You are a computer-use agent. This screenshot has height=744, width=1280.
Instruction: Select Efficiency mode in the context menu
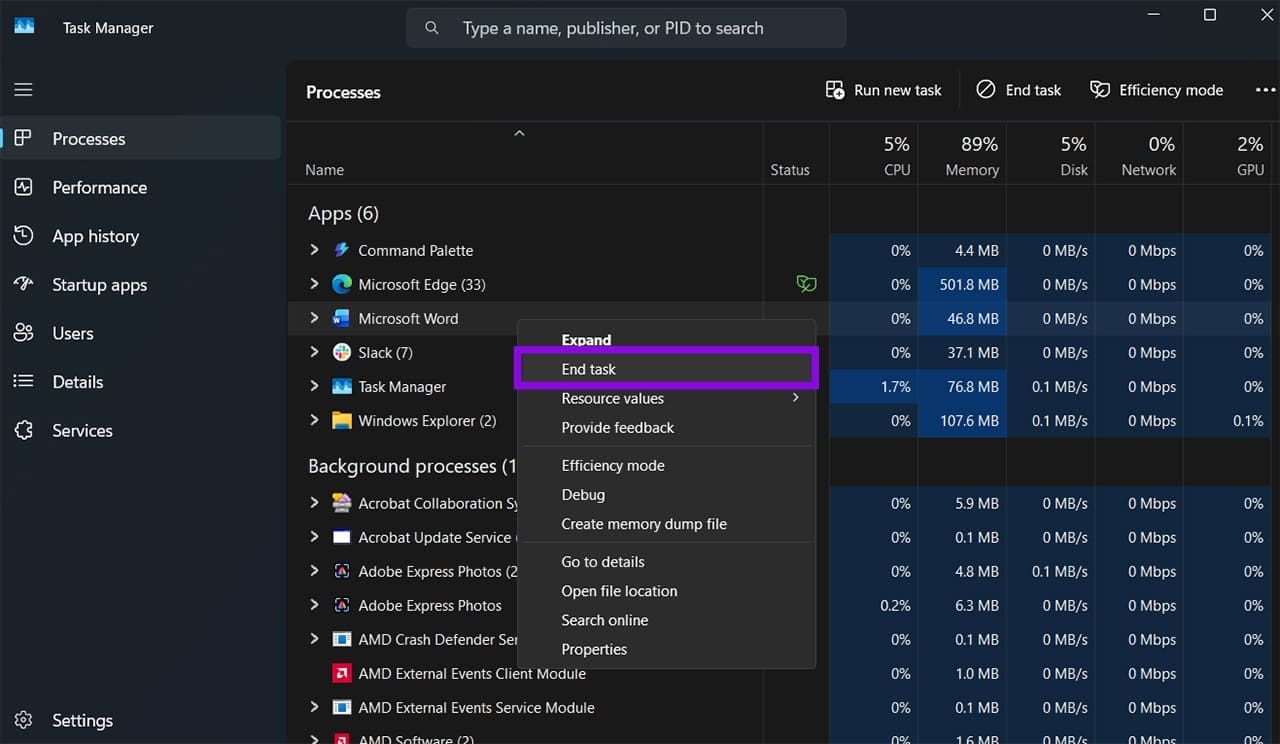coord(666,465)
